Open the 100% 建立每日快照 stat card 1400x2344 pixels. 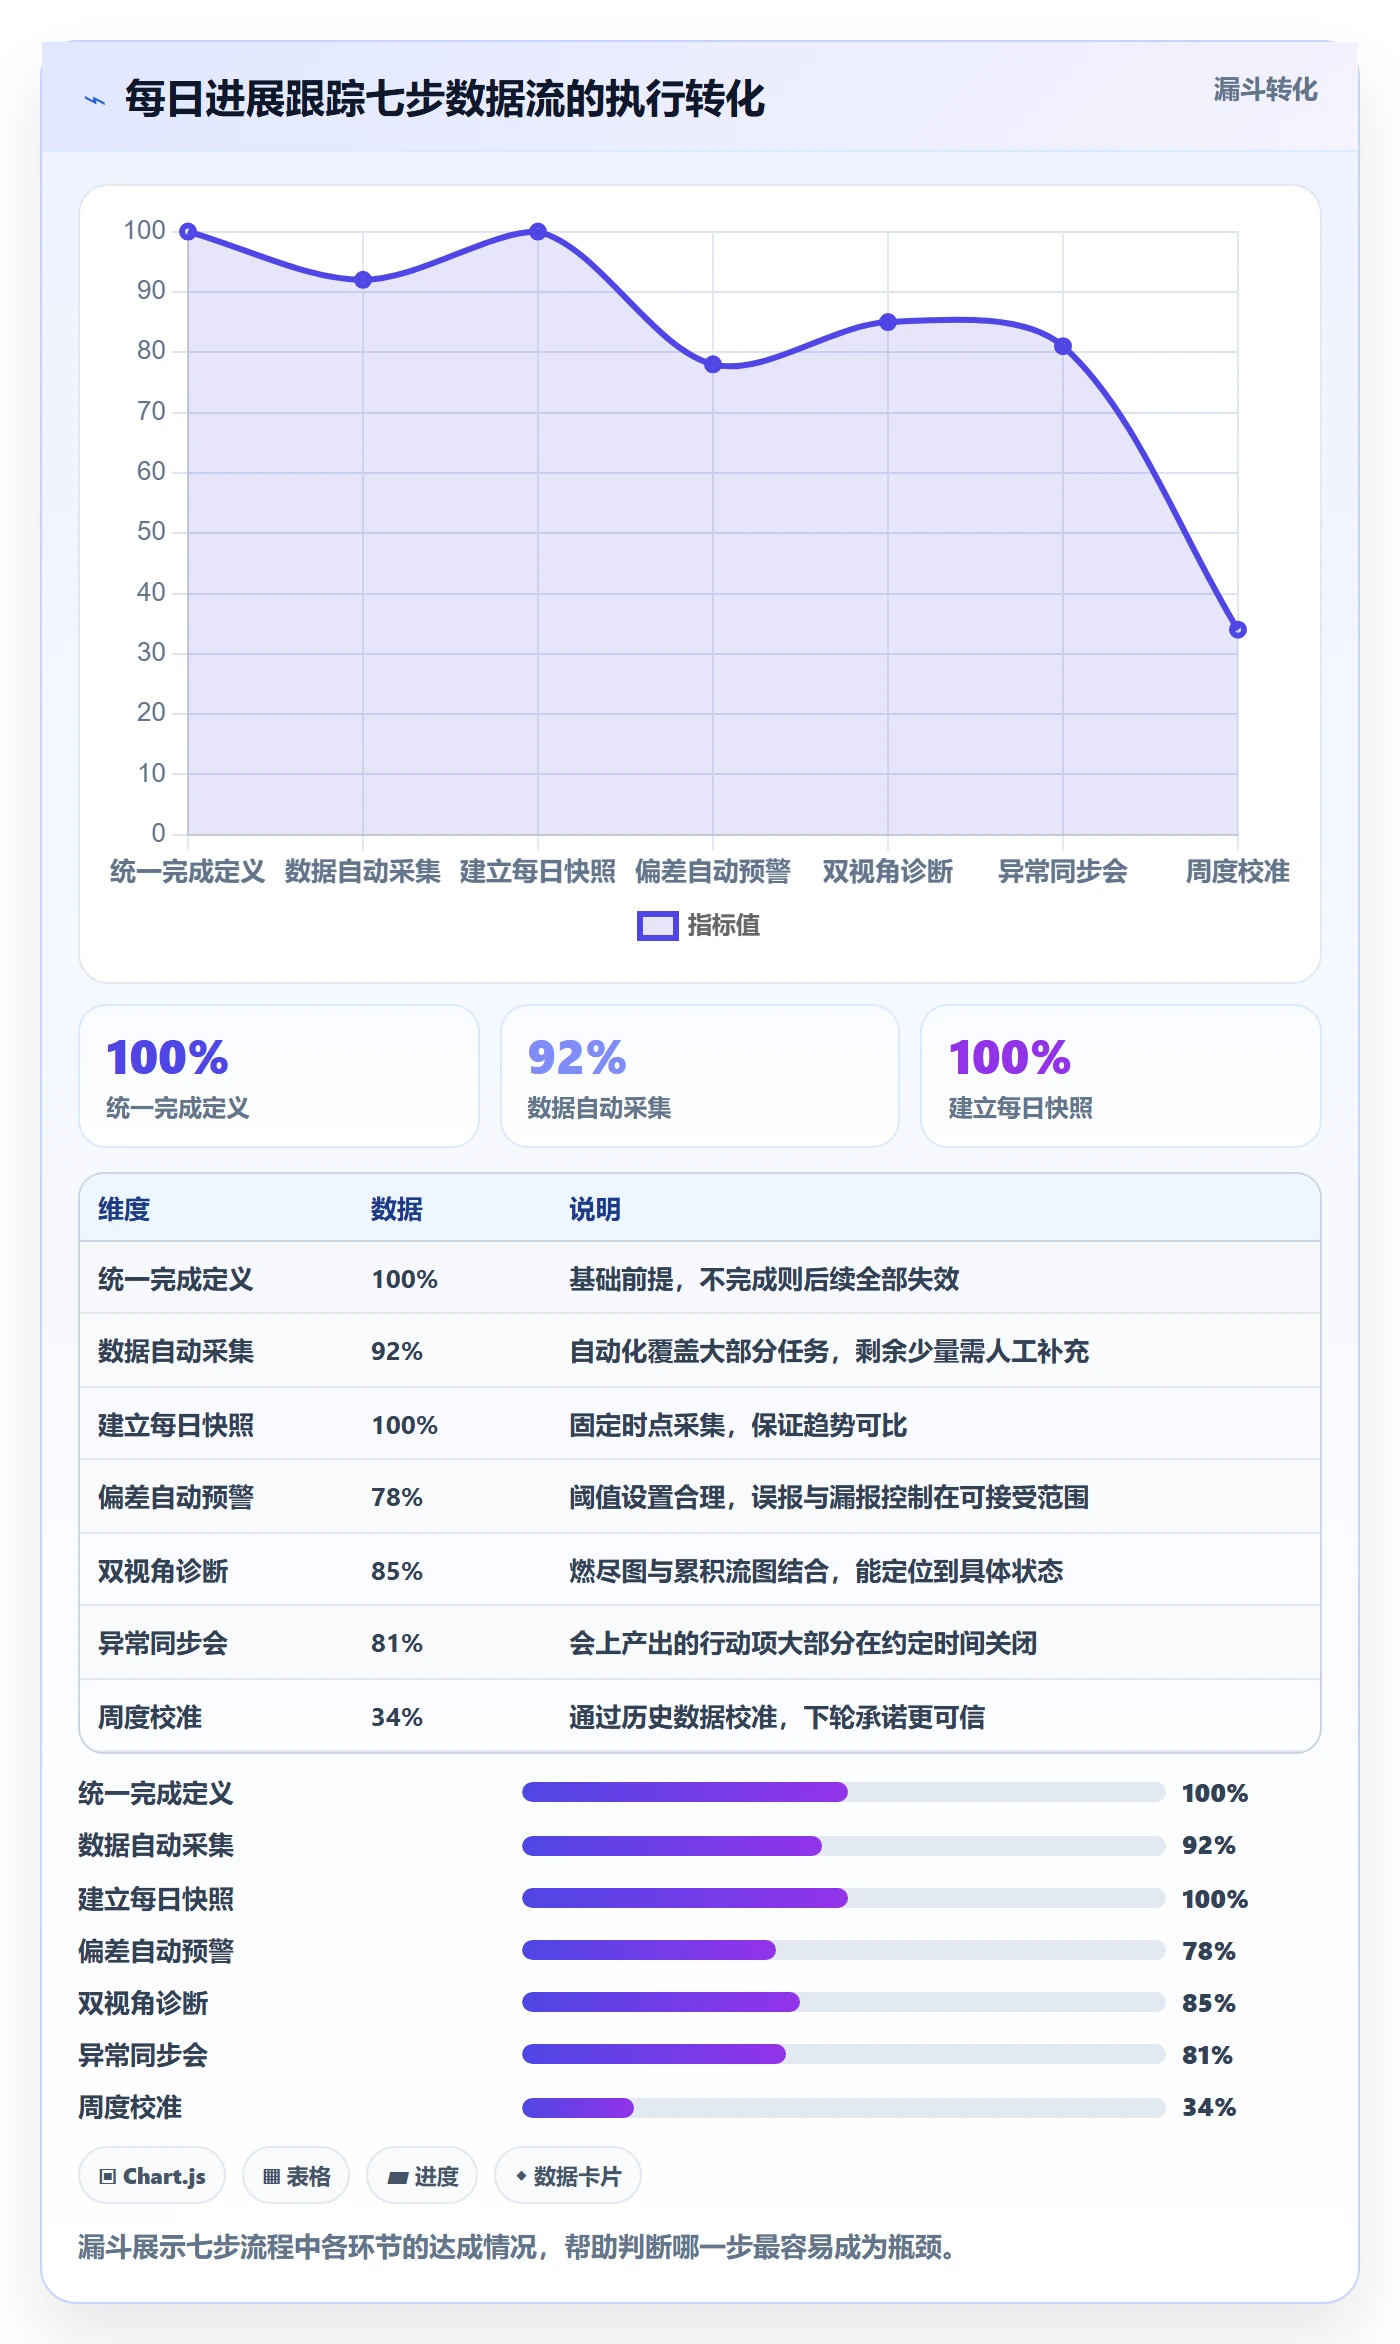click(1121, 1076)
